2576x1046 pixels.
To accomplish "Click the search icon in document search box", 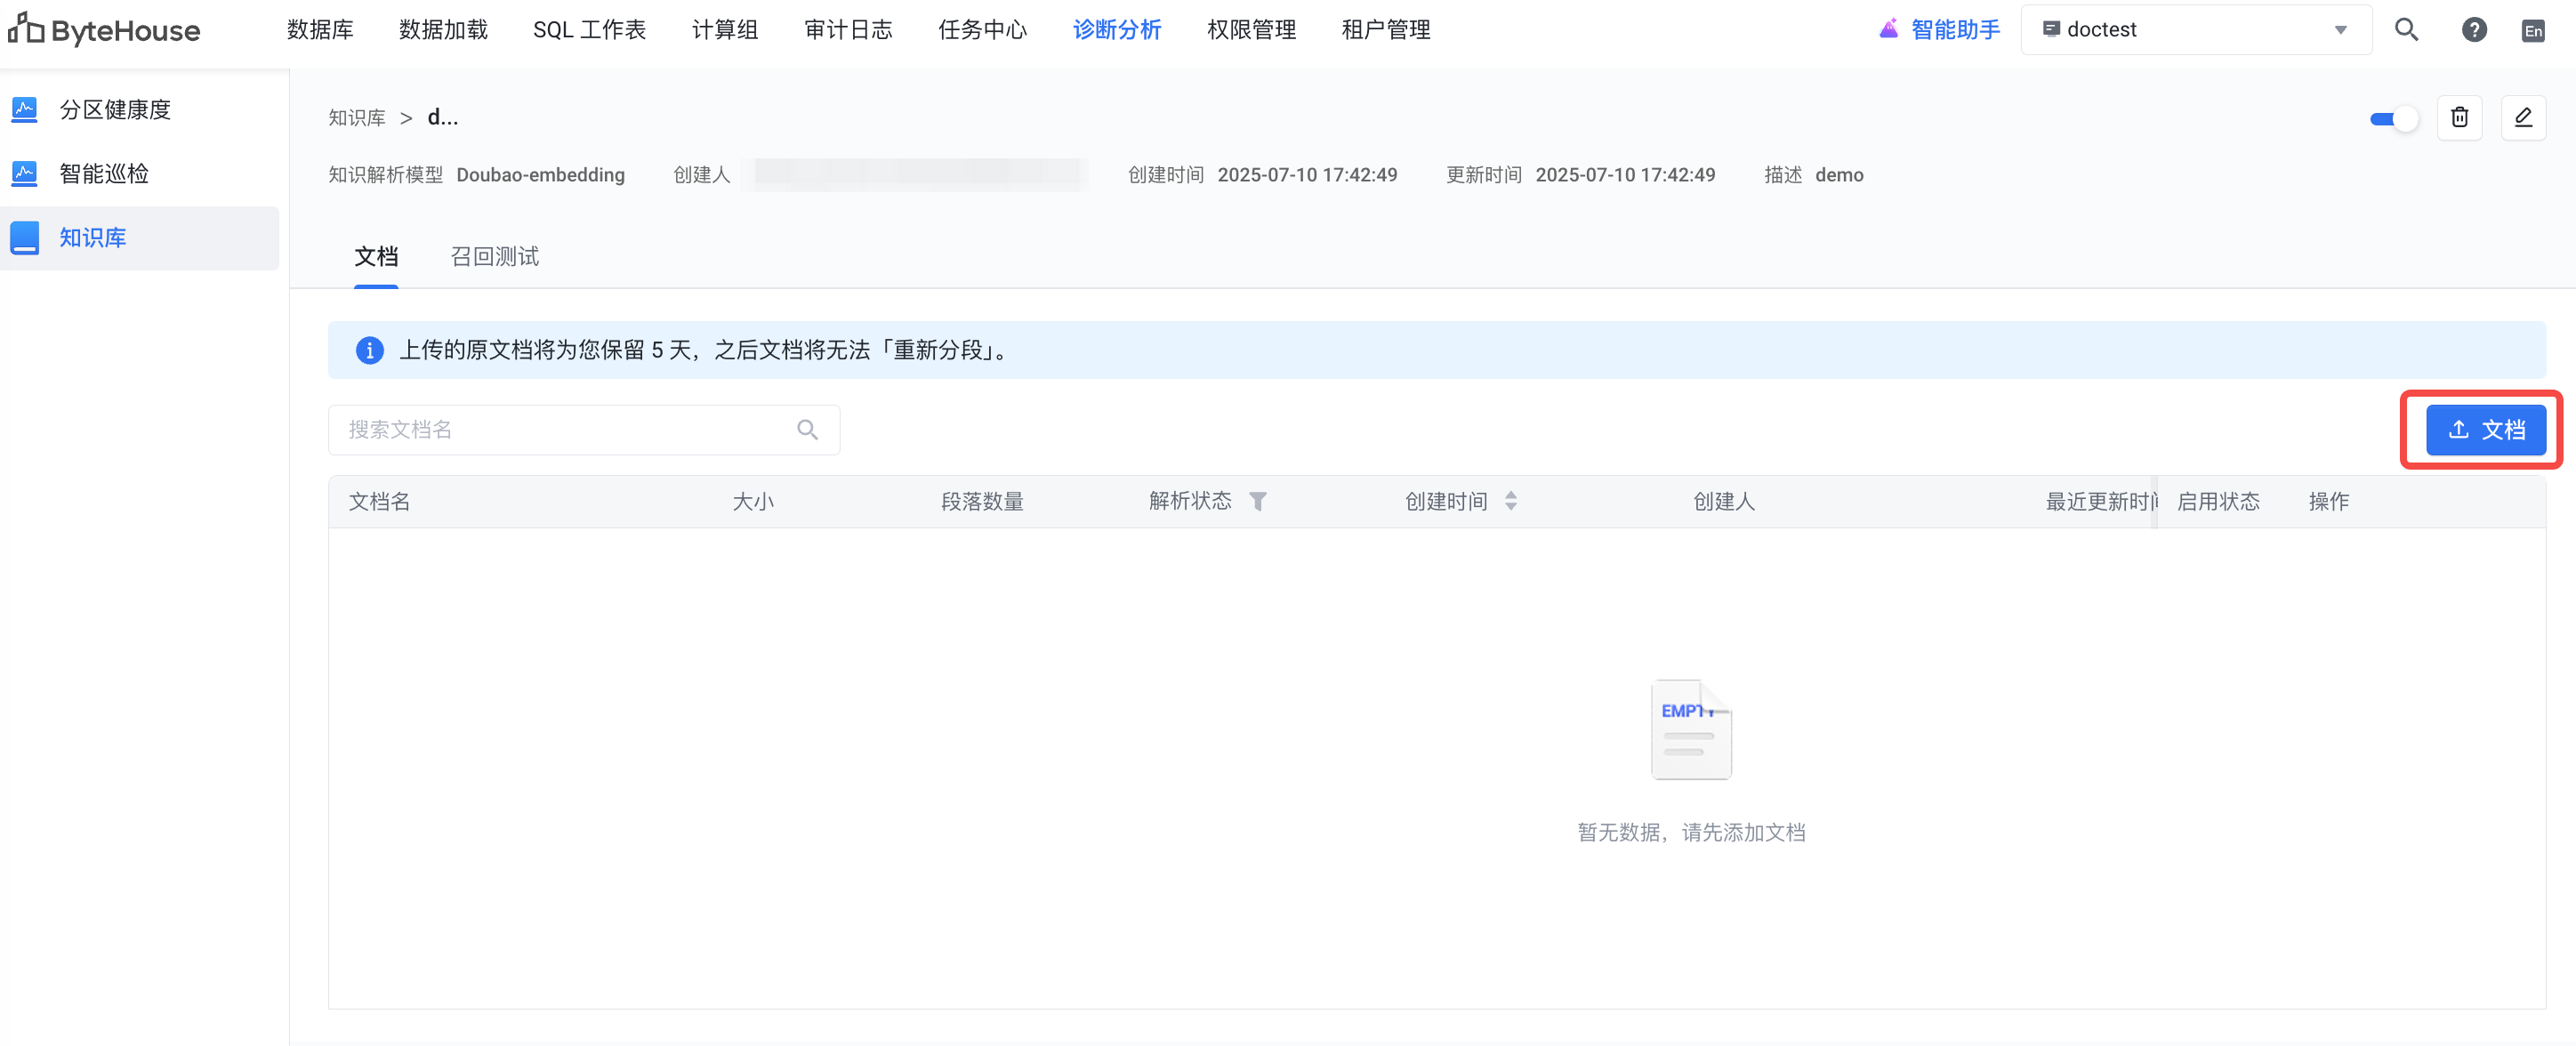I will tap(807, 430).
